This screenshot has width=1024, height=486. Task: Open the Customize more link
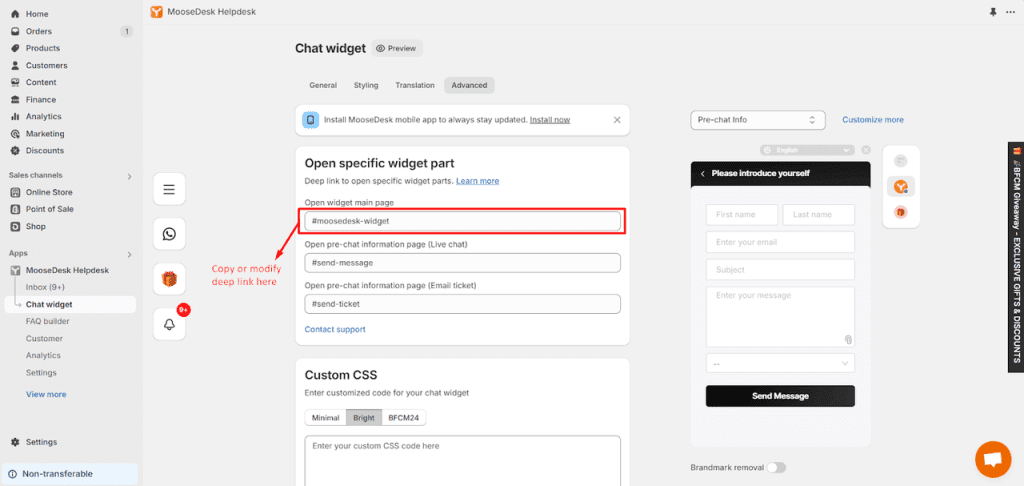(872, 120)
